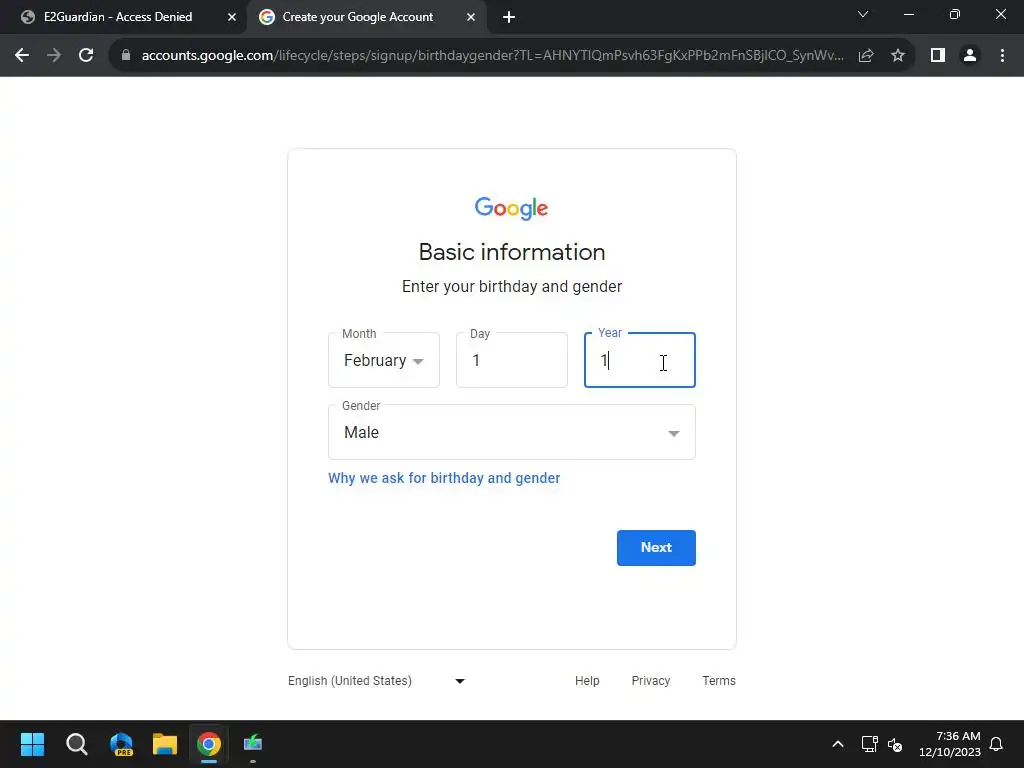Switch to E2Guardian - Access Denied tab
This screenshot has width=1024, height=768.
tap(124, 17)
